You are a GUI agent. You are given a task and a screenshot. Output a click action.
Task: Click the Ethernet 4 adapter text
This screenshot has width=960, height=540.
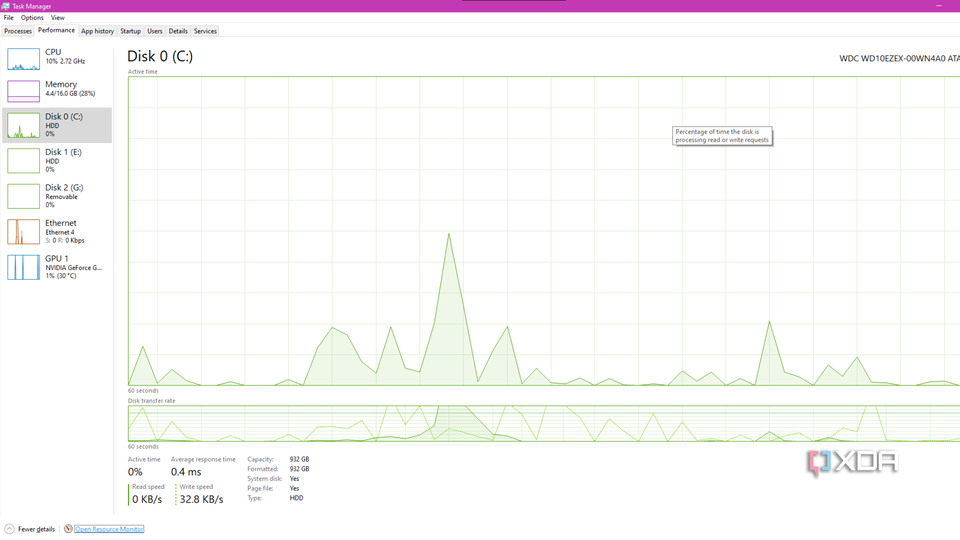tap(60, 232)
